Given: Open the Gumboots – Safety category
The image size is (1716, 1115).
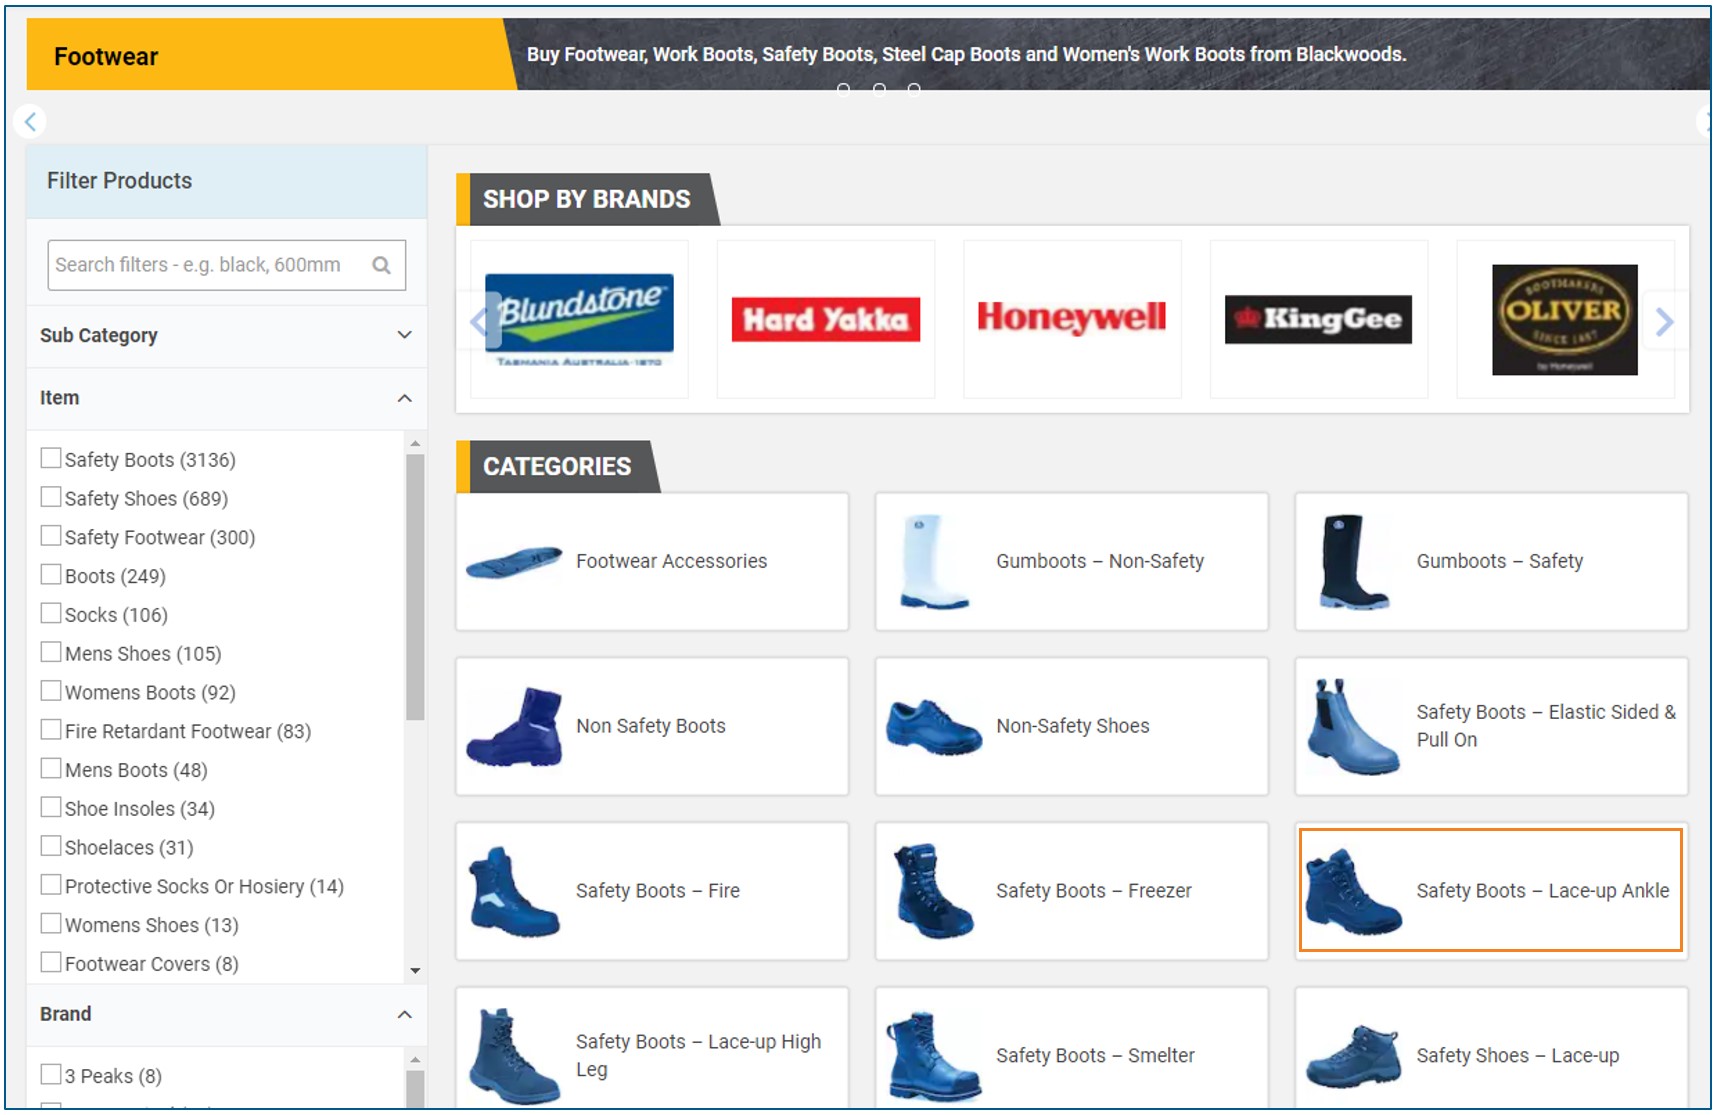Looking at the screenshot, I should [x=1489, y=561].
